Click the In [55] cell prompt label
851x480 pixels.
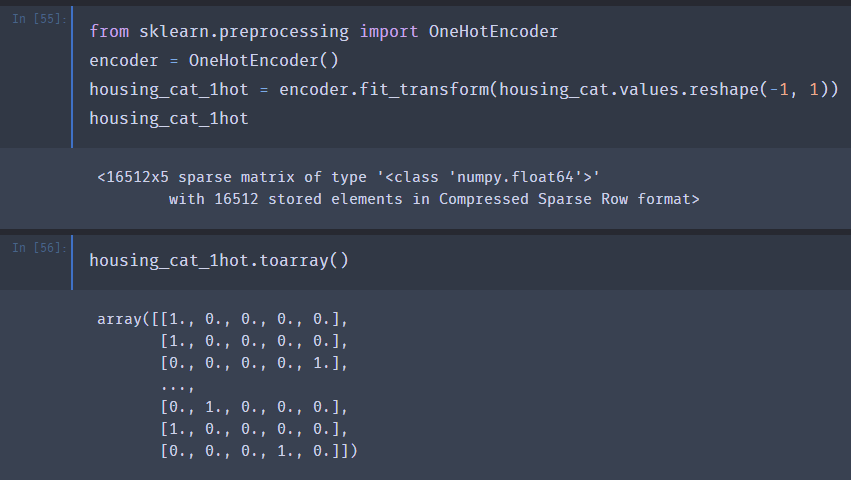coord(39,19)
